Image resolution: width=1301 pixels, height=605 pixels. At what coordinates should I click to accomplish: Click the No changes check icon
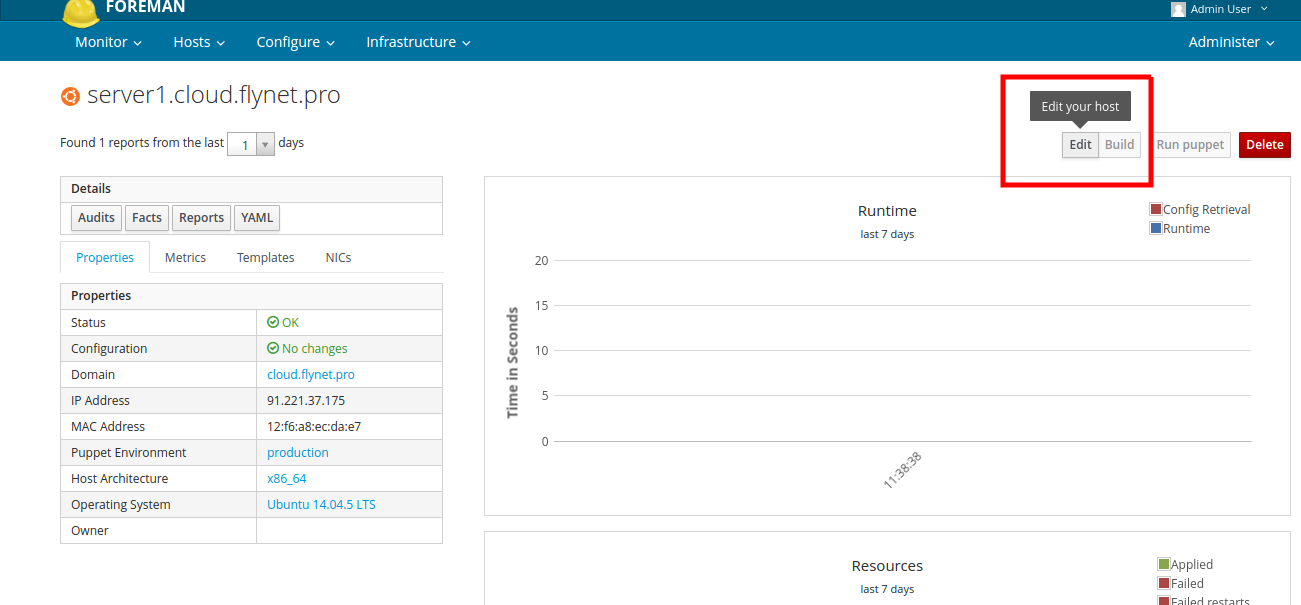[x=273, y=348]
